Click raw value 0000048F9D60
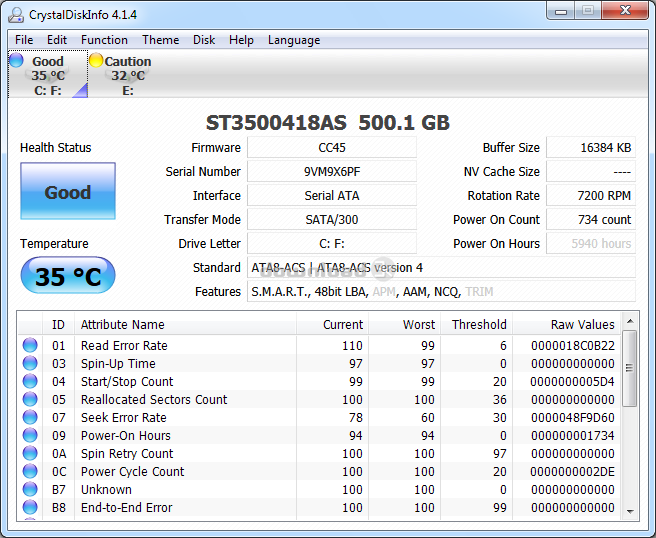Viewport: 656px width, 538px height. pos(573,417)
